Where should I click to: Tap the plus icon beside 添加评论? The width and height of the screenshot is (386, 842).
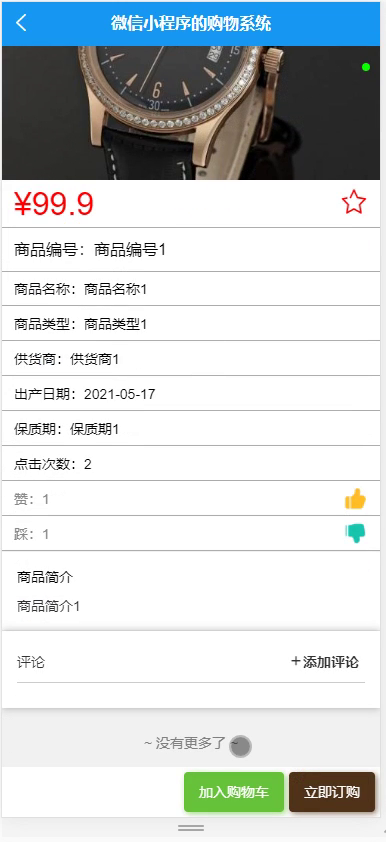(x=295, y=661)
